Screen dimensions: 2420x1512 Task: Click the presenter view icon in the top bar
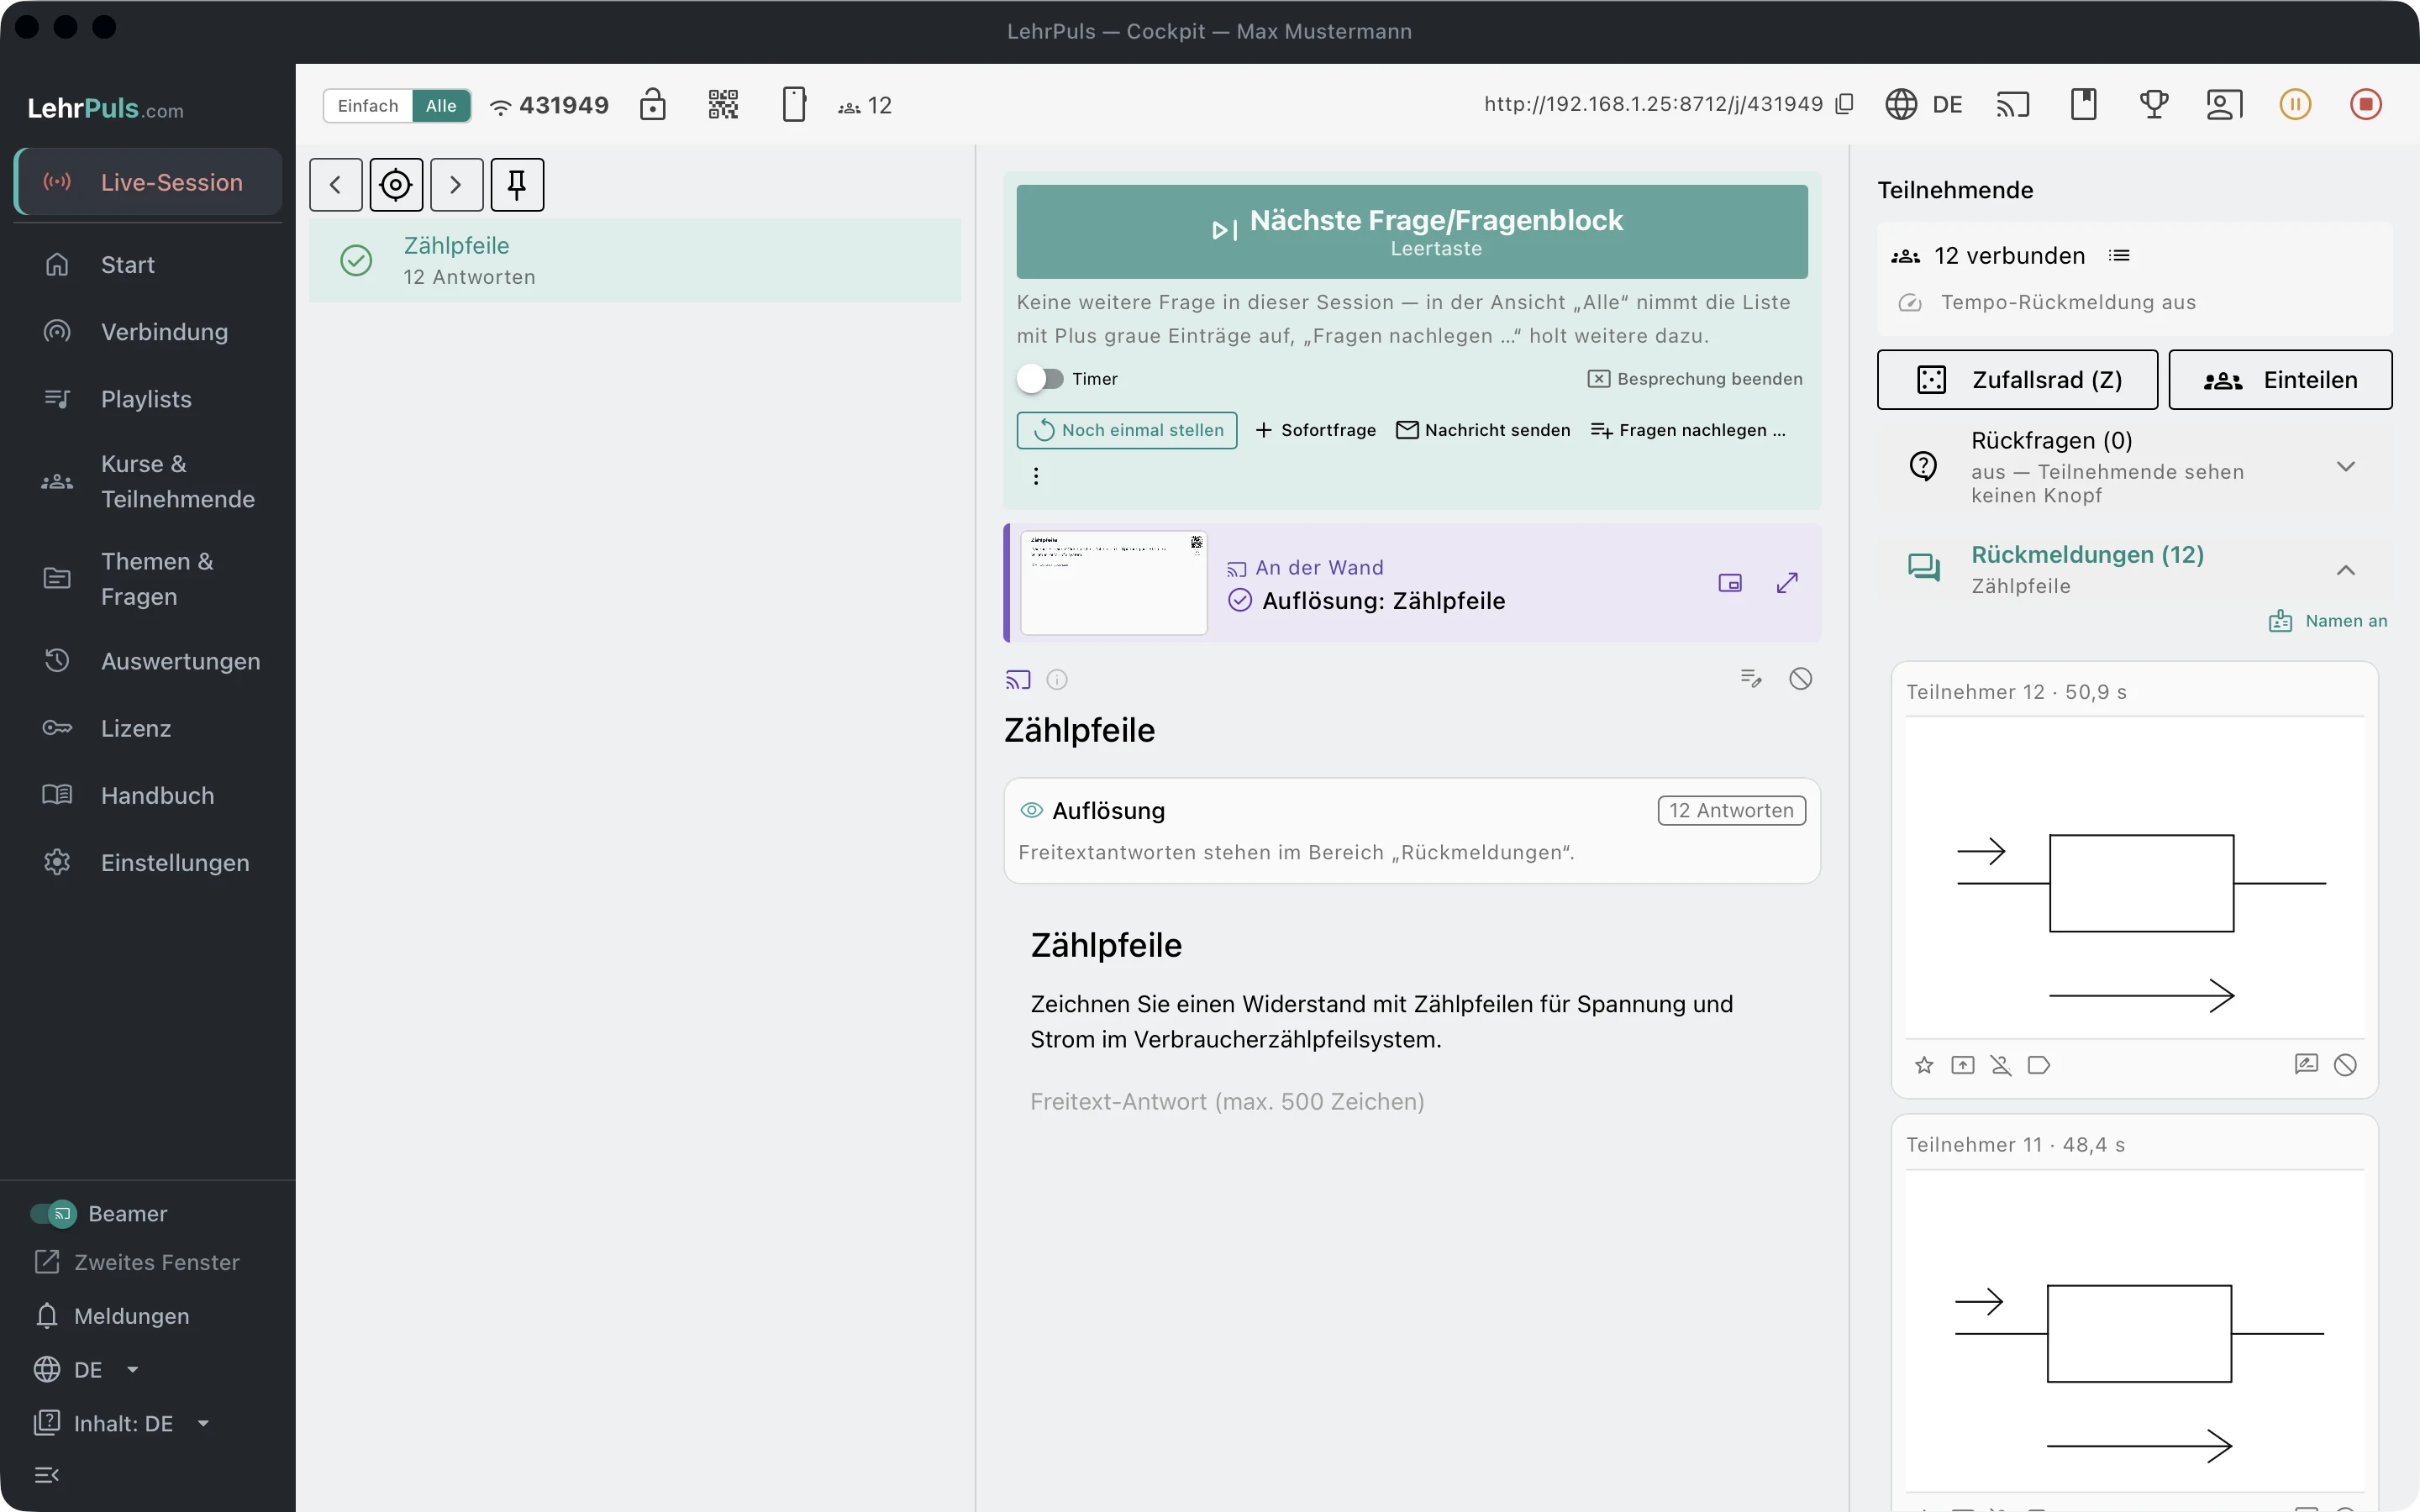click(2224, 104)
